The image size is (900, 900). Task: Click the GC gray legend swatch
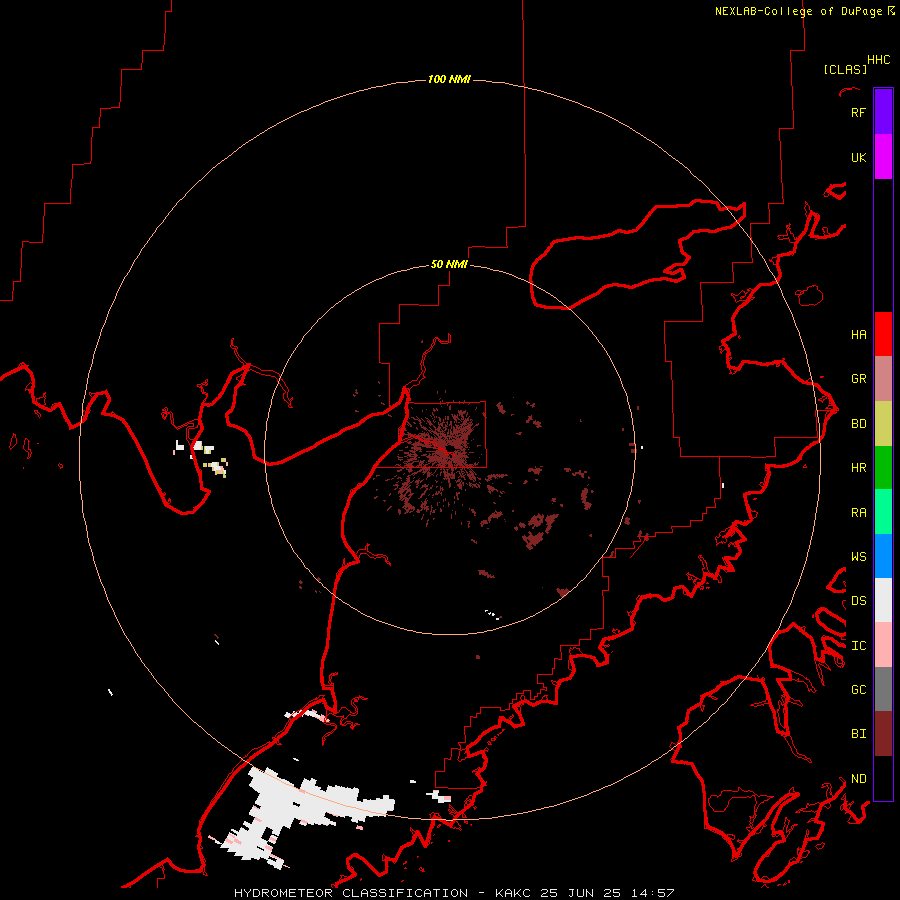point(883,689)
